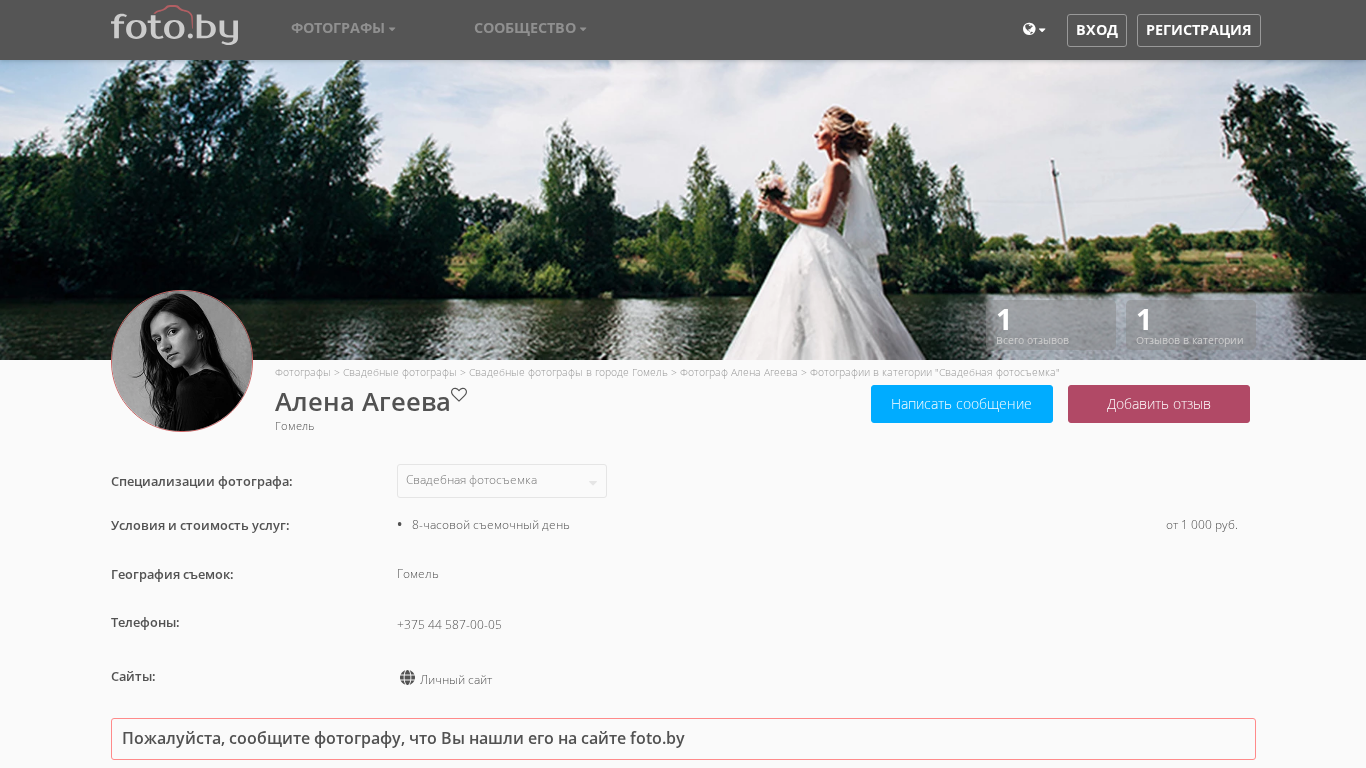Image resolution: width=1366 pixels, height=768 pixels.
Task: Open the language globe selector
Action: 1034,30
